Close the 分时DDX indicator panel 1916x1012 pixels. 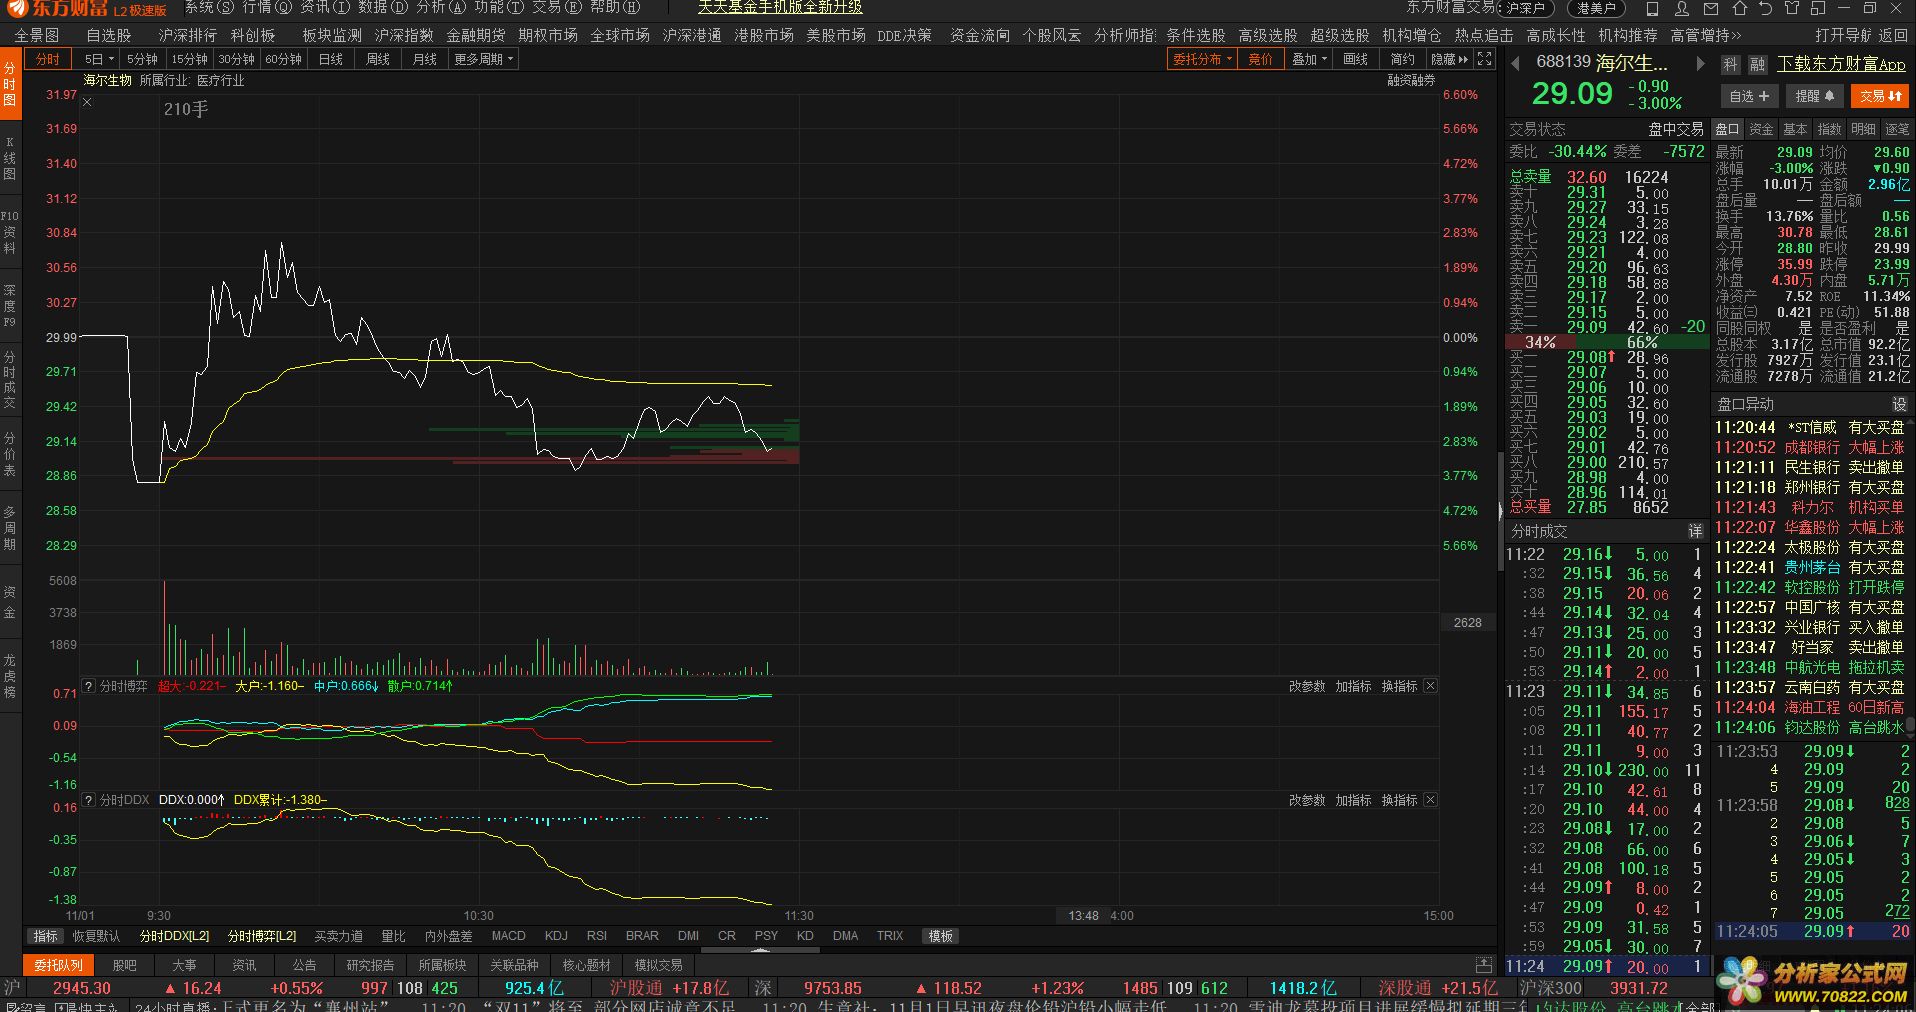click(x=1430, y=800)
